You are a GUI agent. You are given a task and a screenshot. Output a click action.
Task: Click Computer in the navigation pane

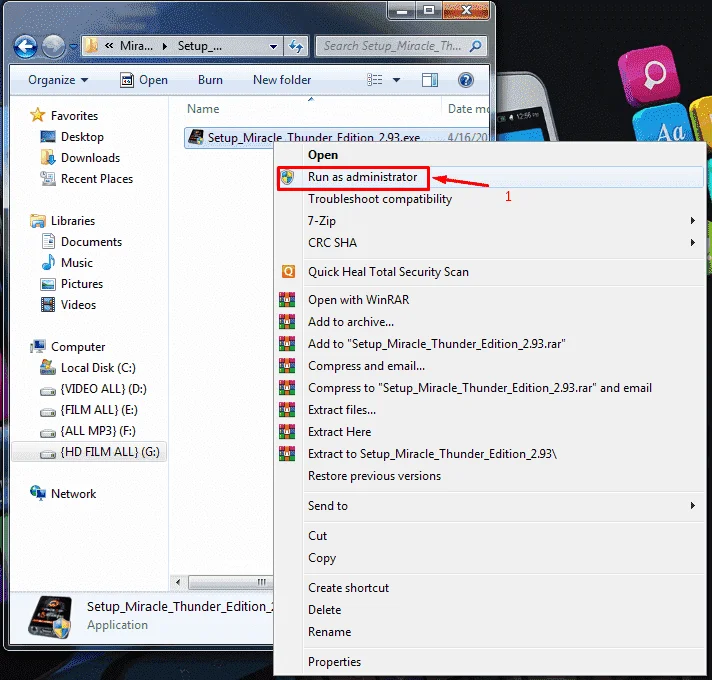tap(78, 347)
